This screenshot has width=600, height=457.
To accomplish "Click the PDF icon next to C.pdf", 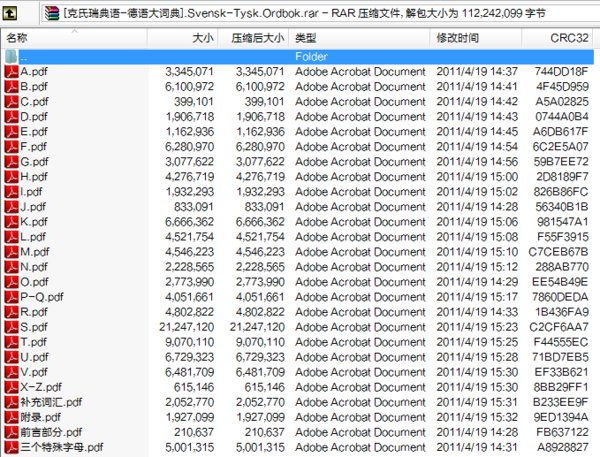I will pos(11,101).
